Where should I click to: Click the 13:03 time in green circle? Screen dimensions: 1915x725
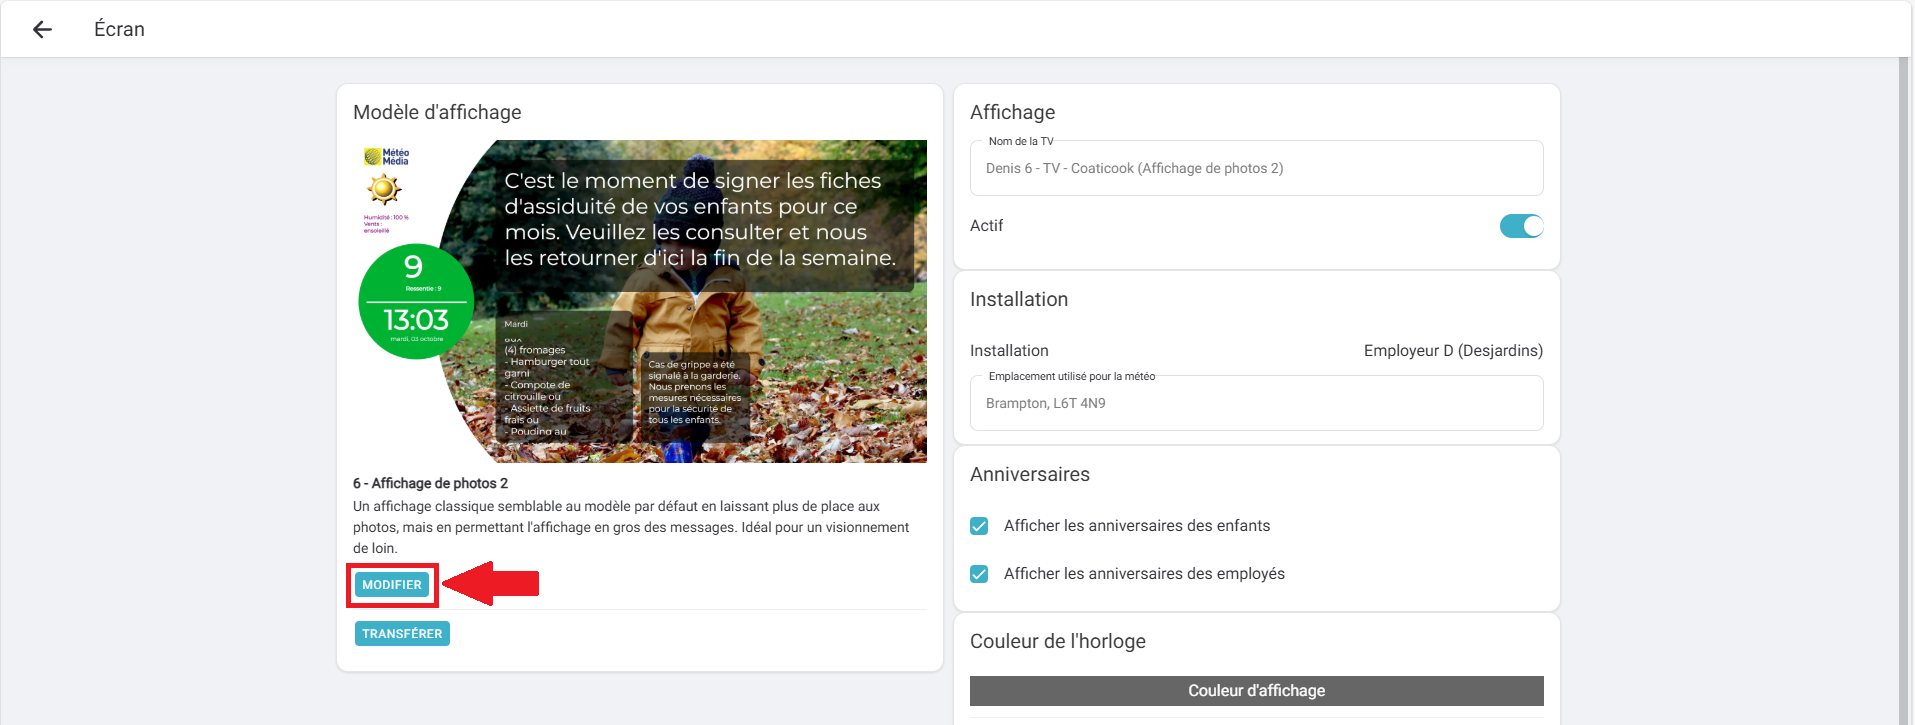point(416,320)
